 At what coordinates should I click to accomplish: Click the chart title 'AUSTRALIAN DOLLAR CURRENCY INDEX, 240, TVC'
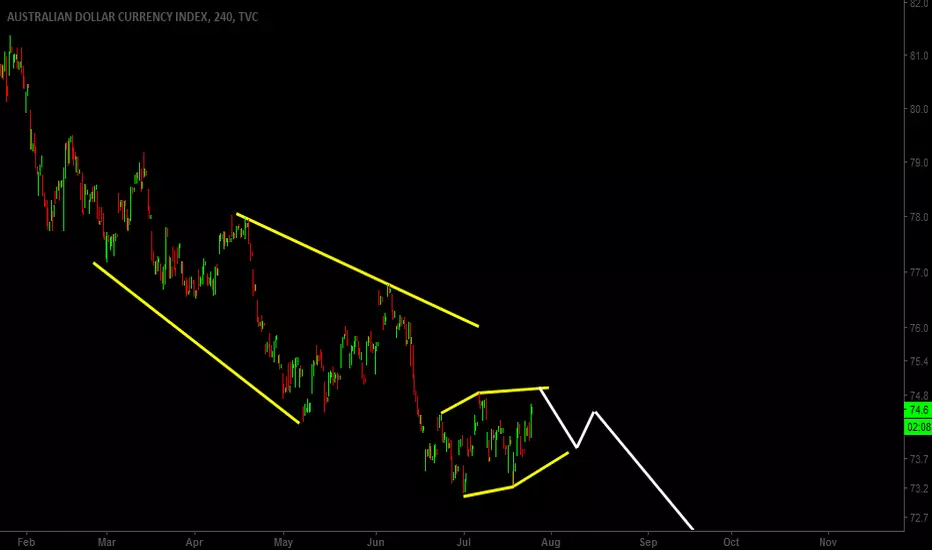click(x=133, y=17)
